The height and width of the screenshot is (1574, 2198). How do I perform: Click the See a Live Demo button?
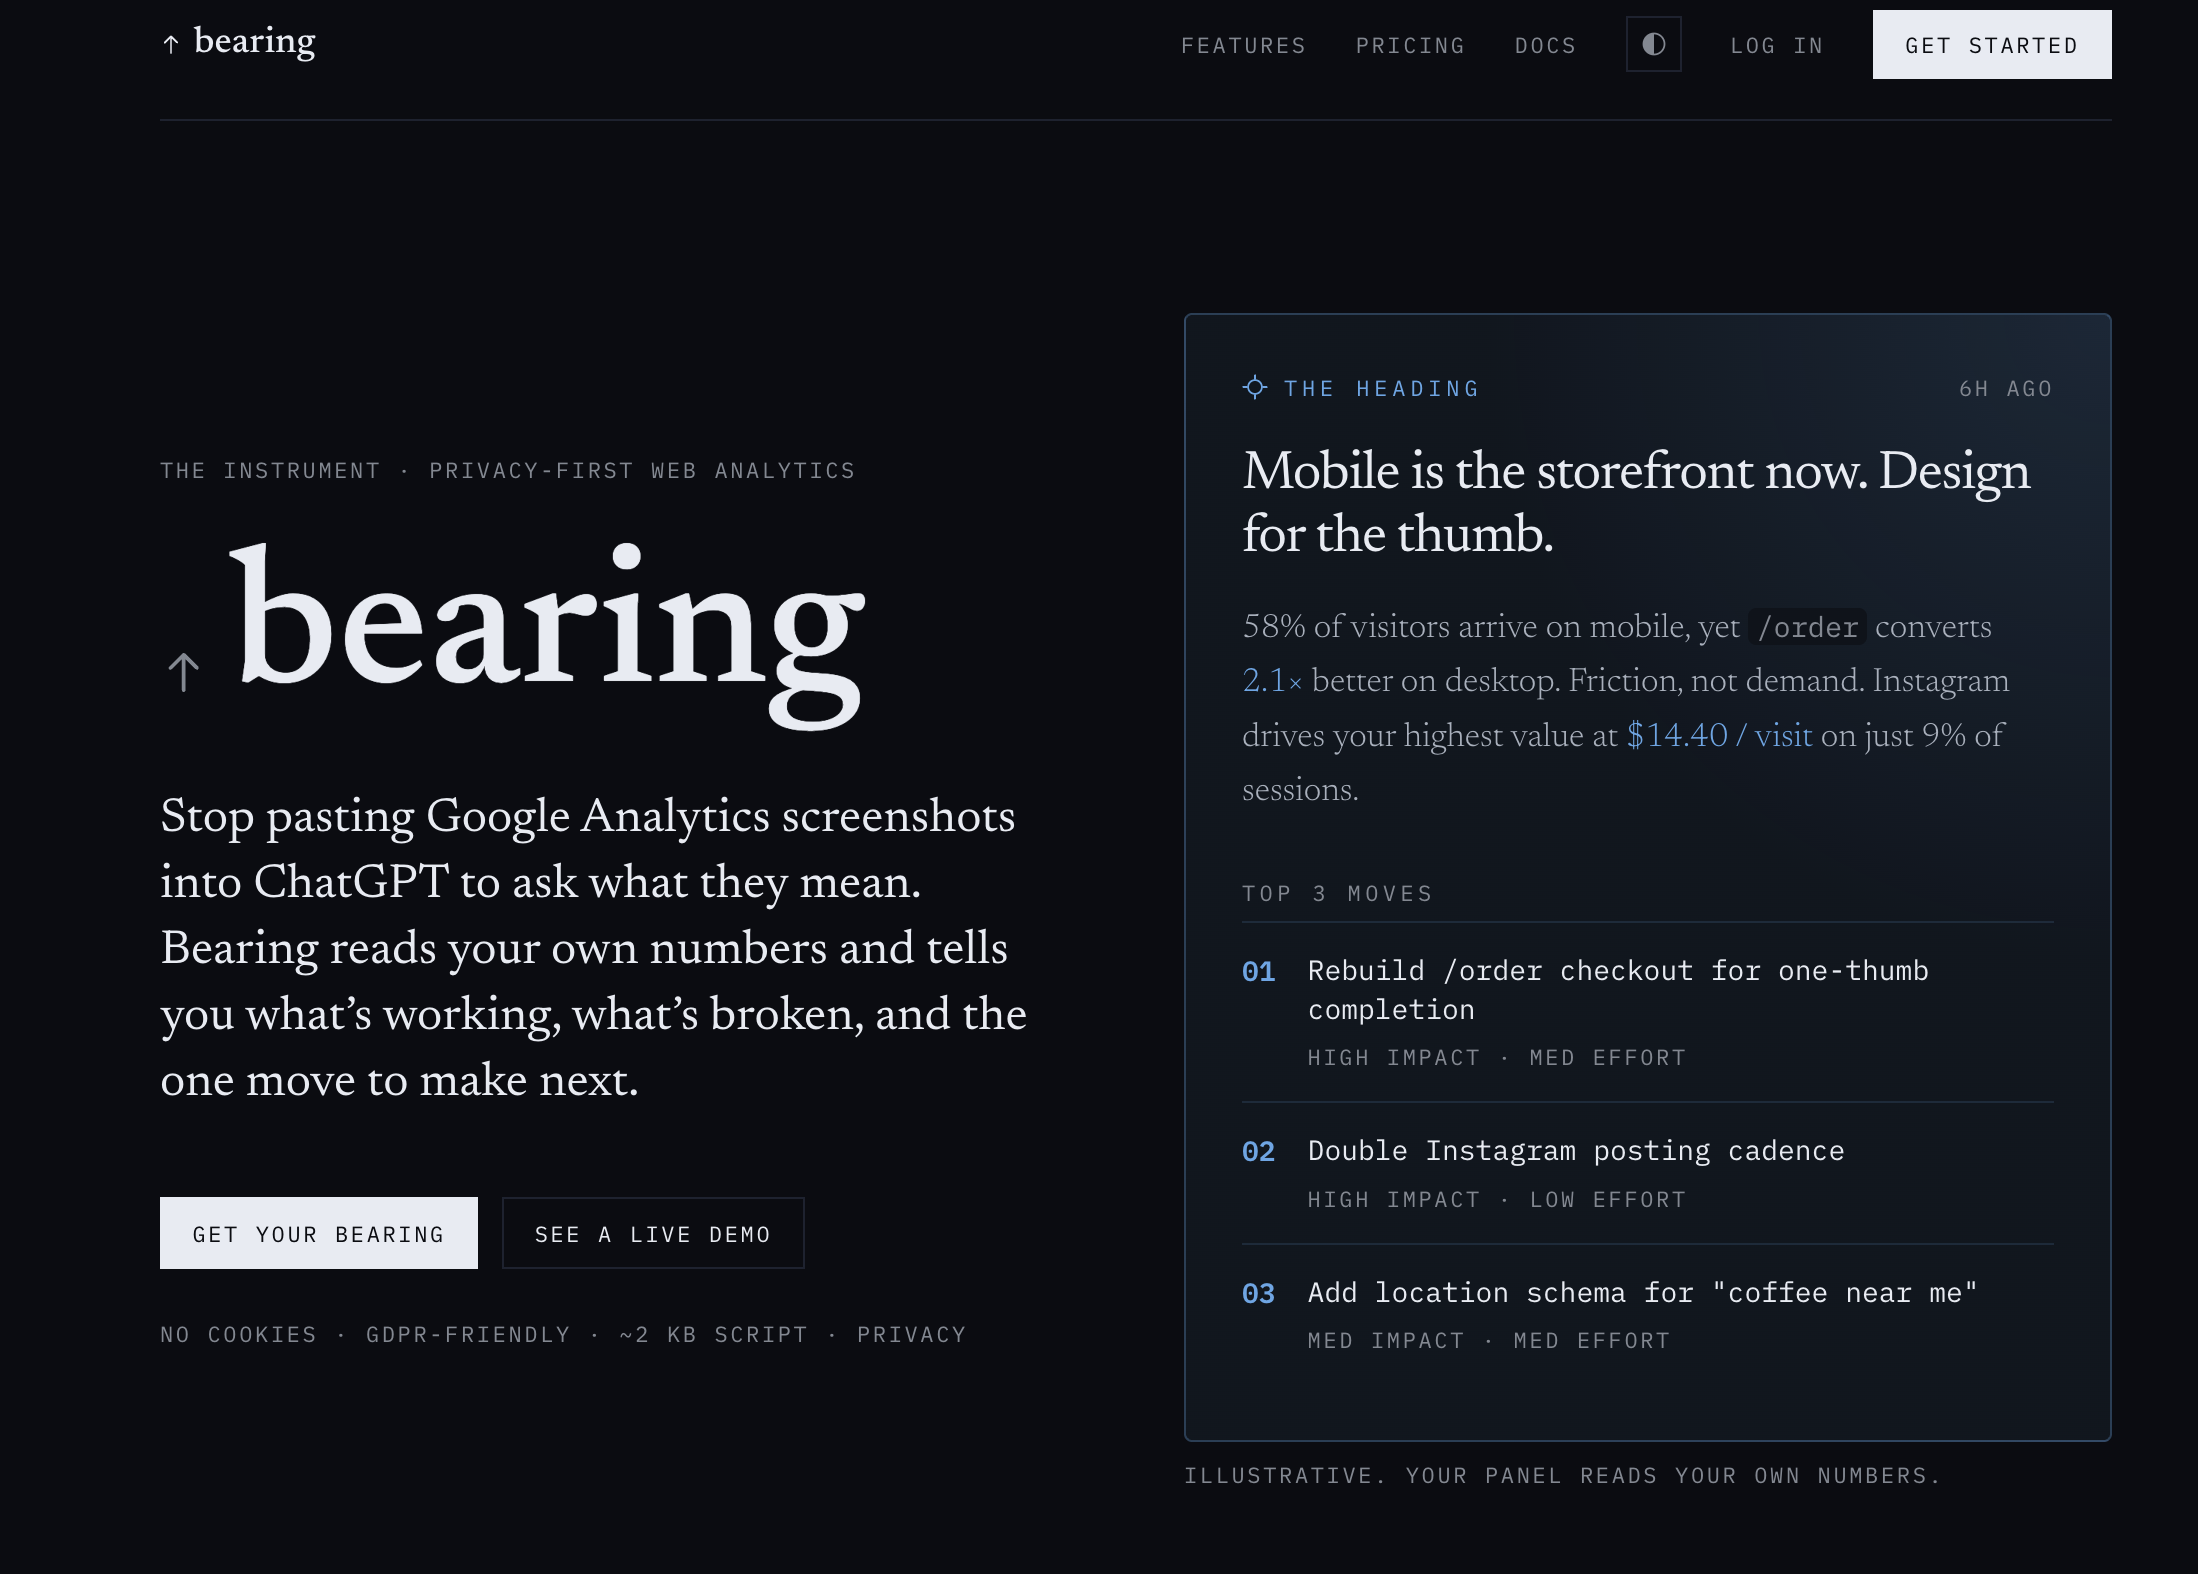653,1233
